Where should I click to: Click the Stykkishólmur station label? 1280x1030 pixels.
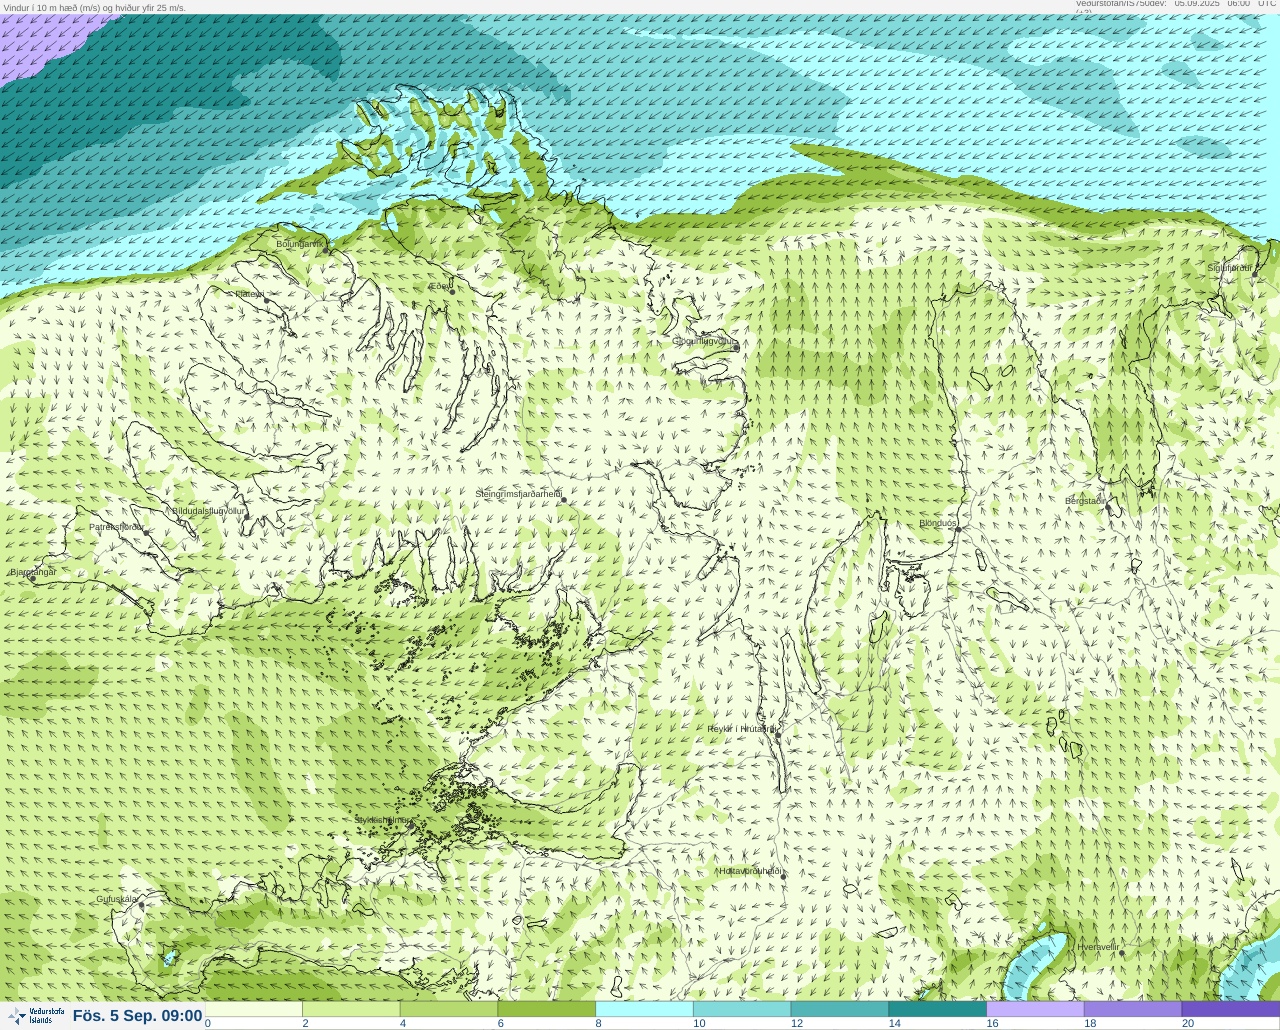pyautogui.click(x=382, y=820)
